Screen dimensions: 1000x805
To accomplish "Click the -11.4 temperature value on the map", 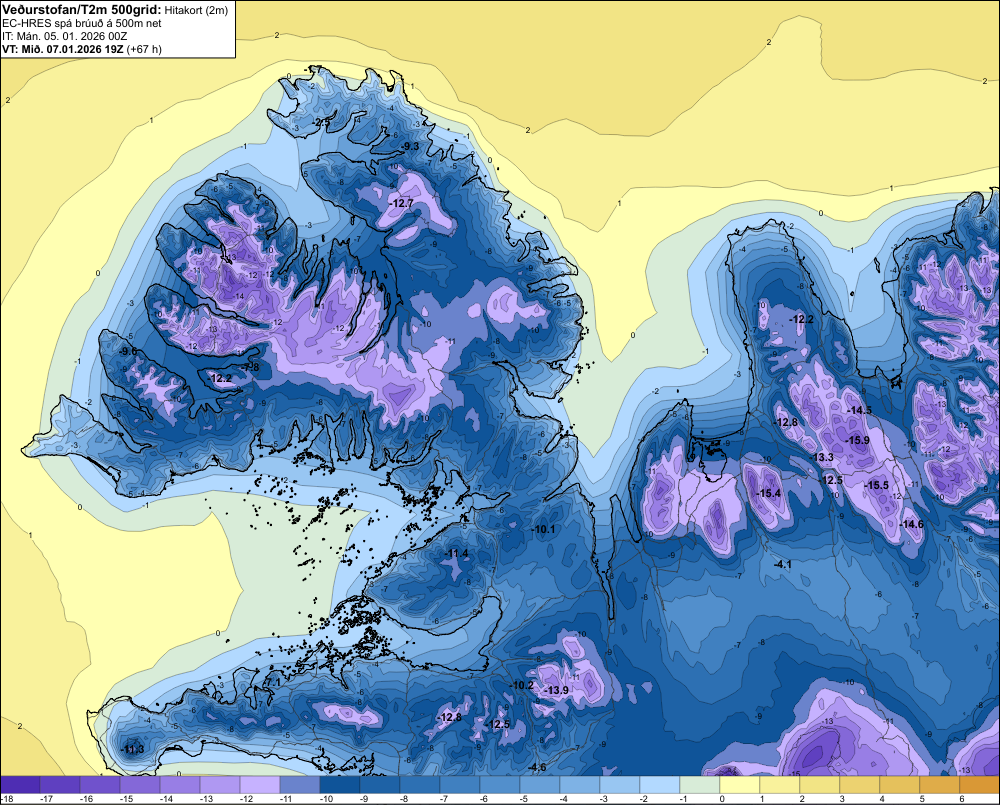I will pyautogui.click(x=456, y=553).
